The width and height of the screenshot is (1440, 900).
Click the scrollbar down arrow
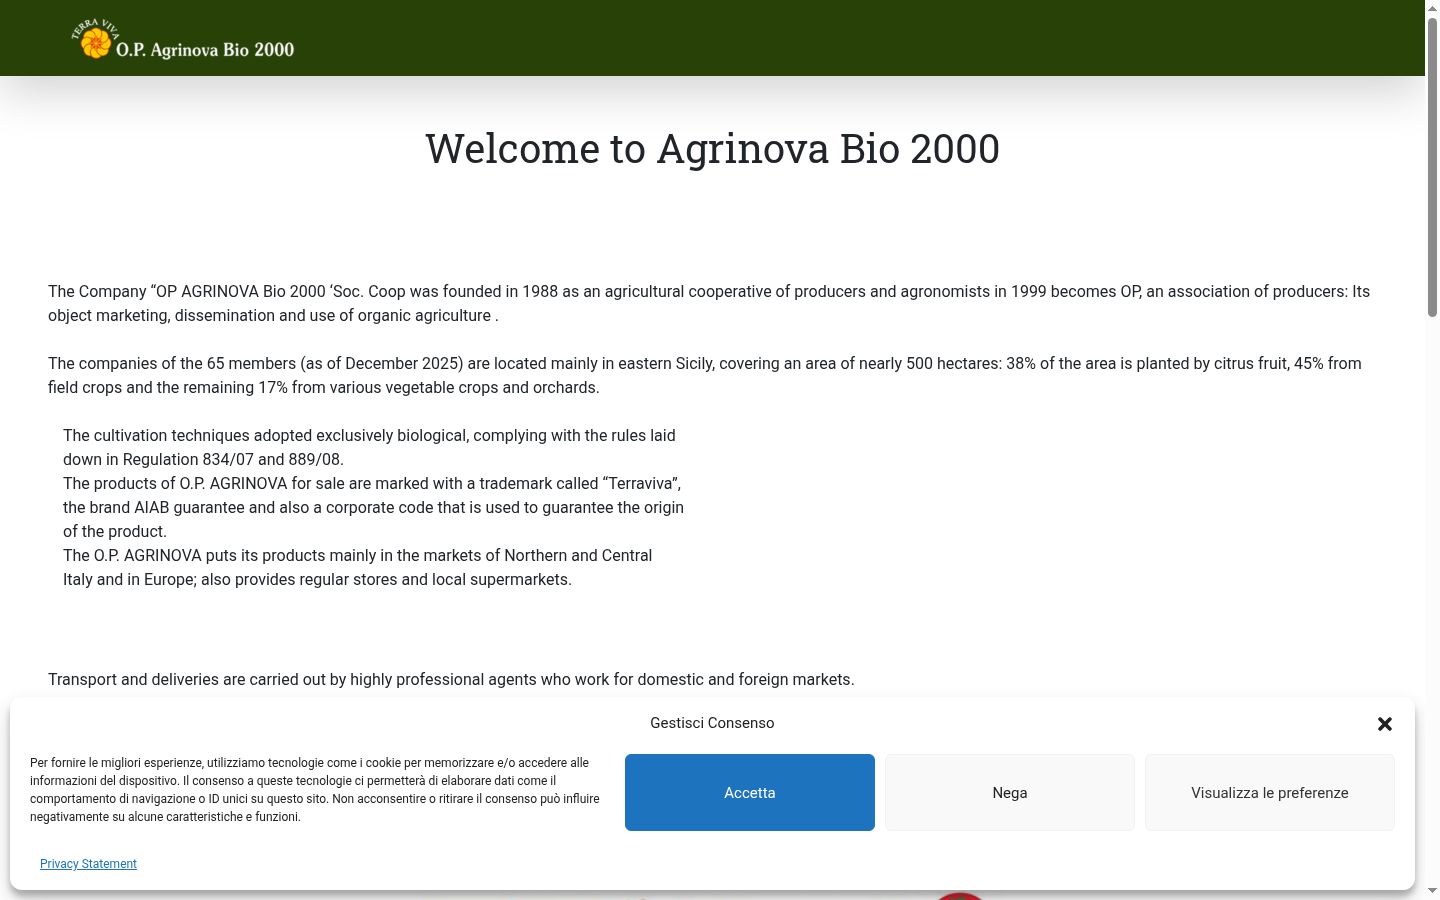tap(1432, 890)
